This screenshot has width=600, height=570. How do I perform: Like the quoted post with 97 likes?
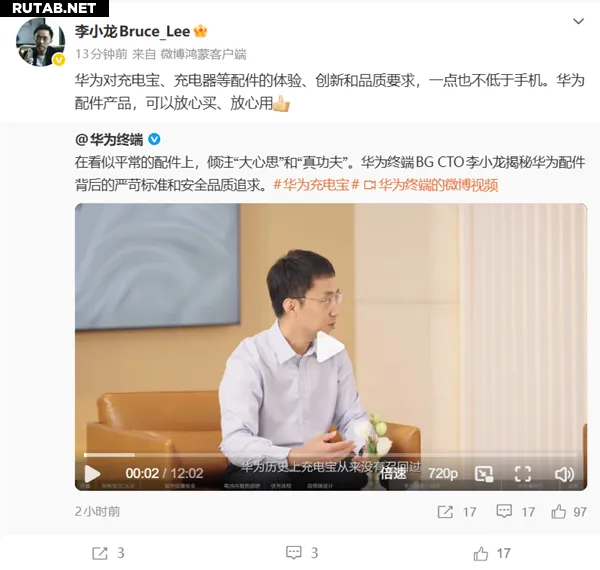pyautogui.click(x=569, y=511)
